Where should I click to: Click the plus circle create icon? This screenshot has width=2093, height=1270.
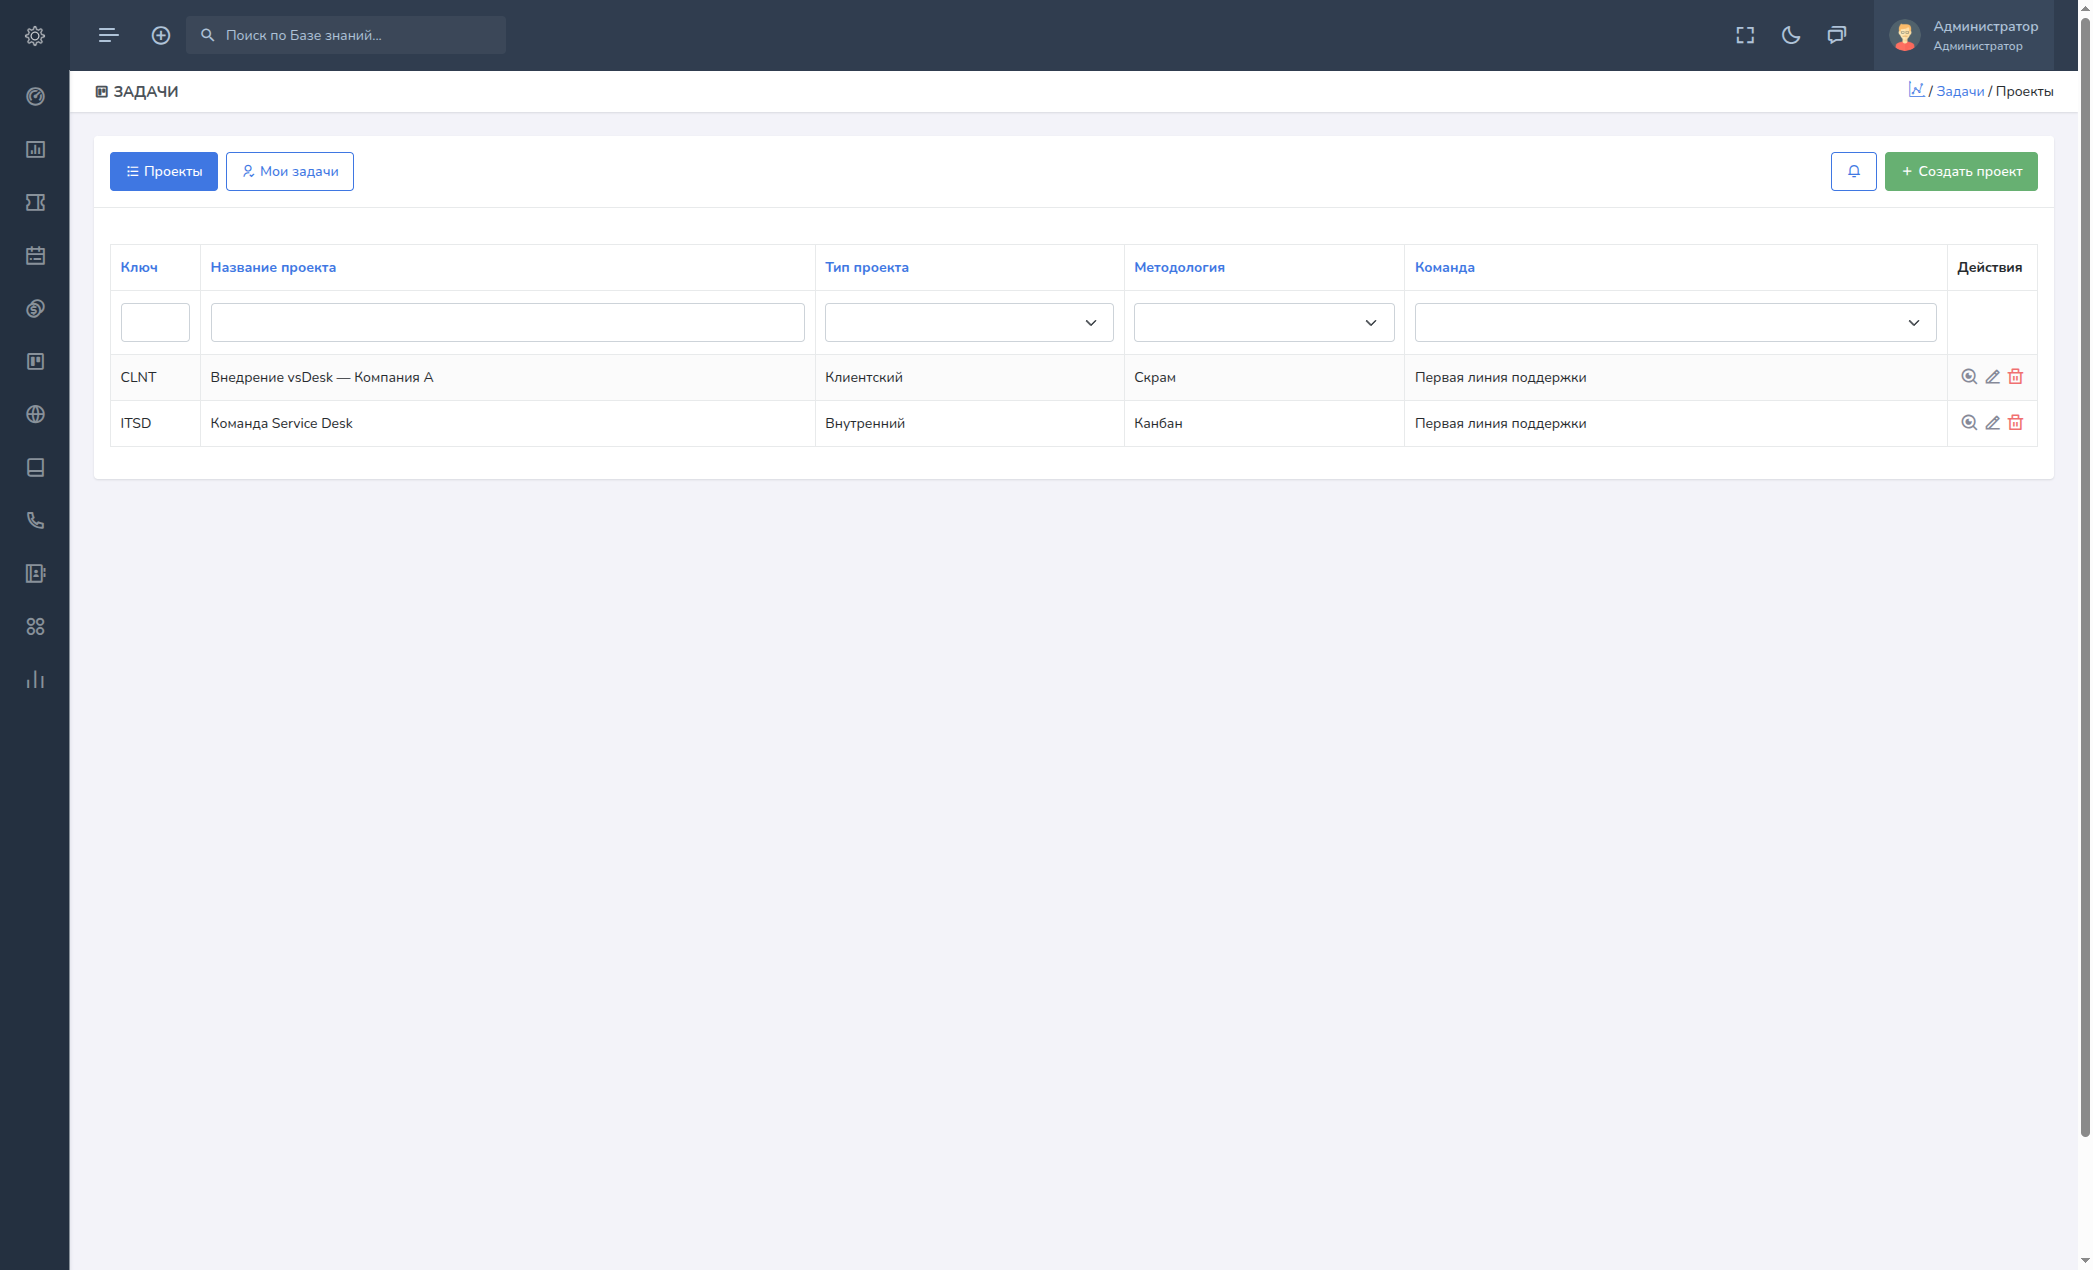coord(161,35)
